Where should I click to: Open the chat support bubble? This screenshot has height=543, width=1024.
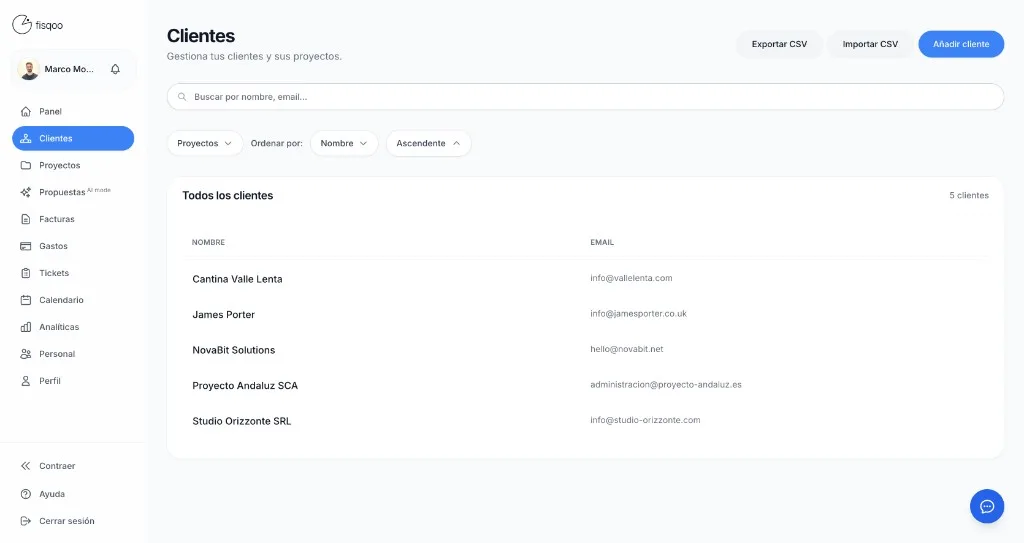click(x=987, y=506)
